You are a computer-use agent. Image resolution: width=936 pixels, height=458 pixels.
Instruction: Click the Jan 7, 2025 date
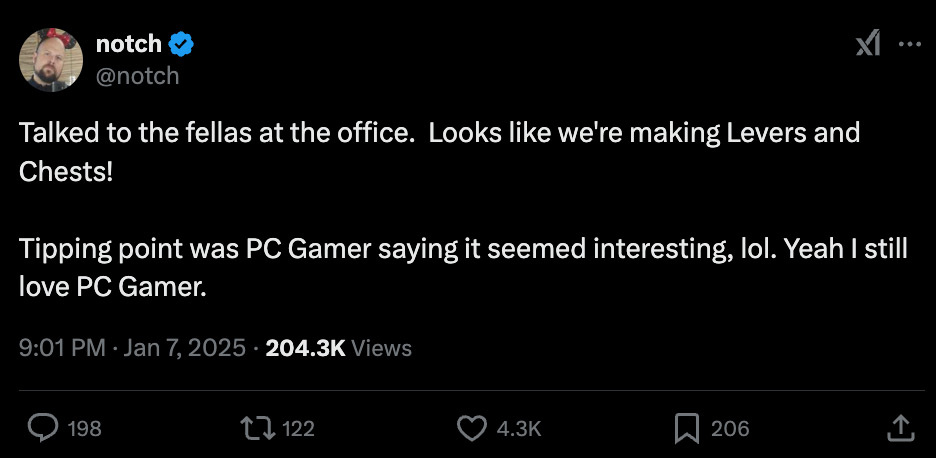184,348
